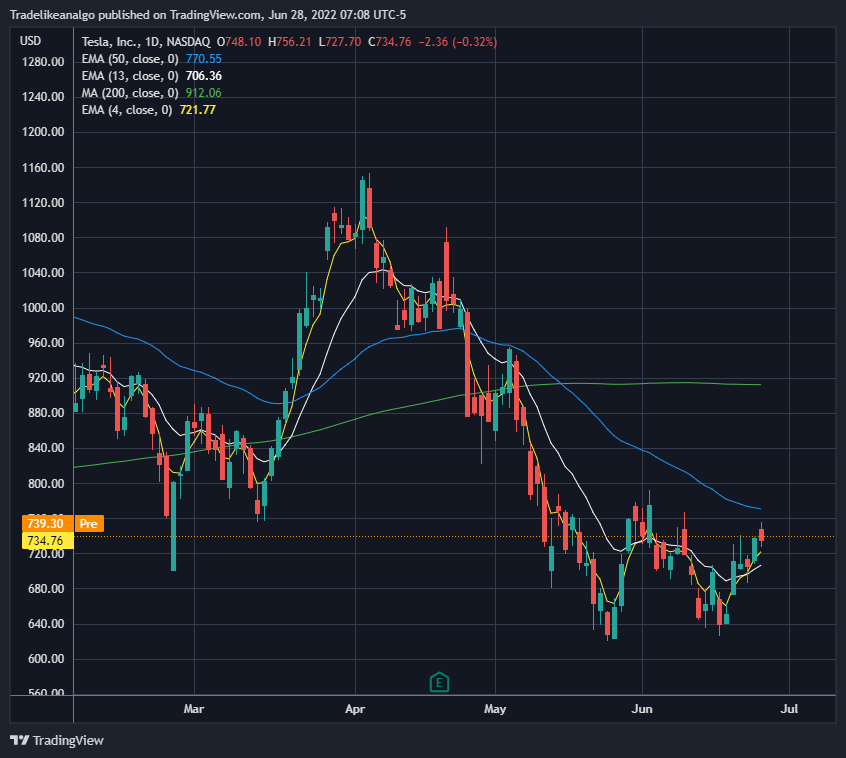Select the MA (200, close, 0) indicator
The height and width of the screenshot is (758, 846).
coord(130,93)
